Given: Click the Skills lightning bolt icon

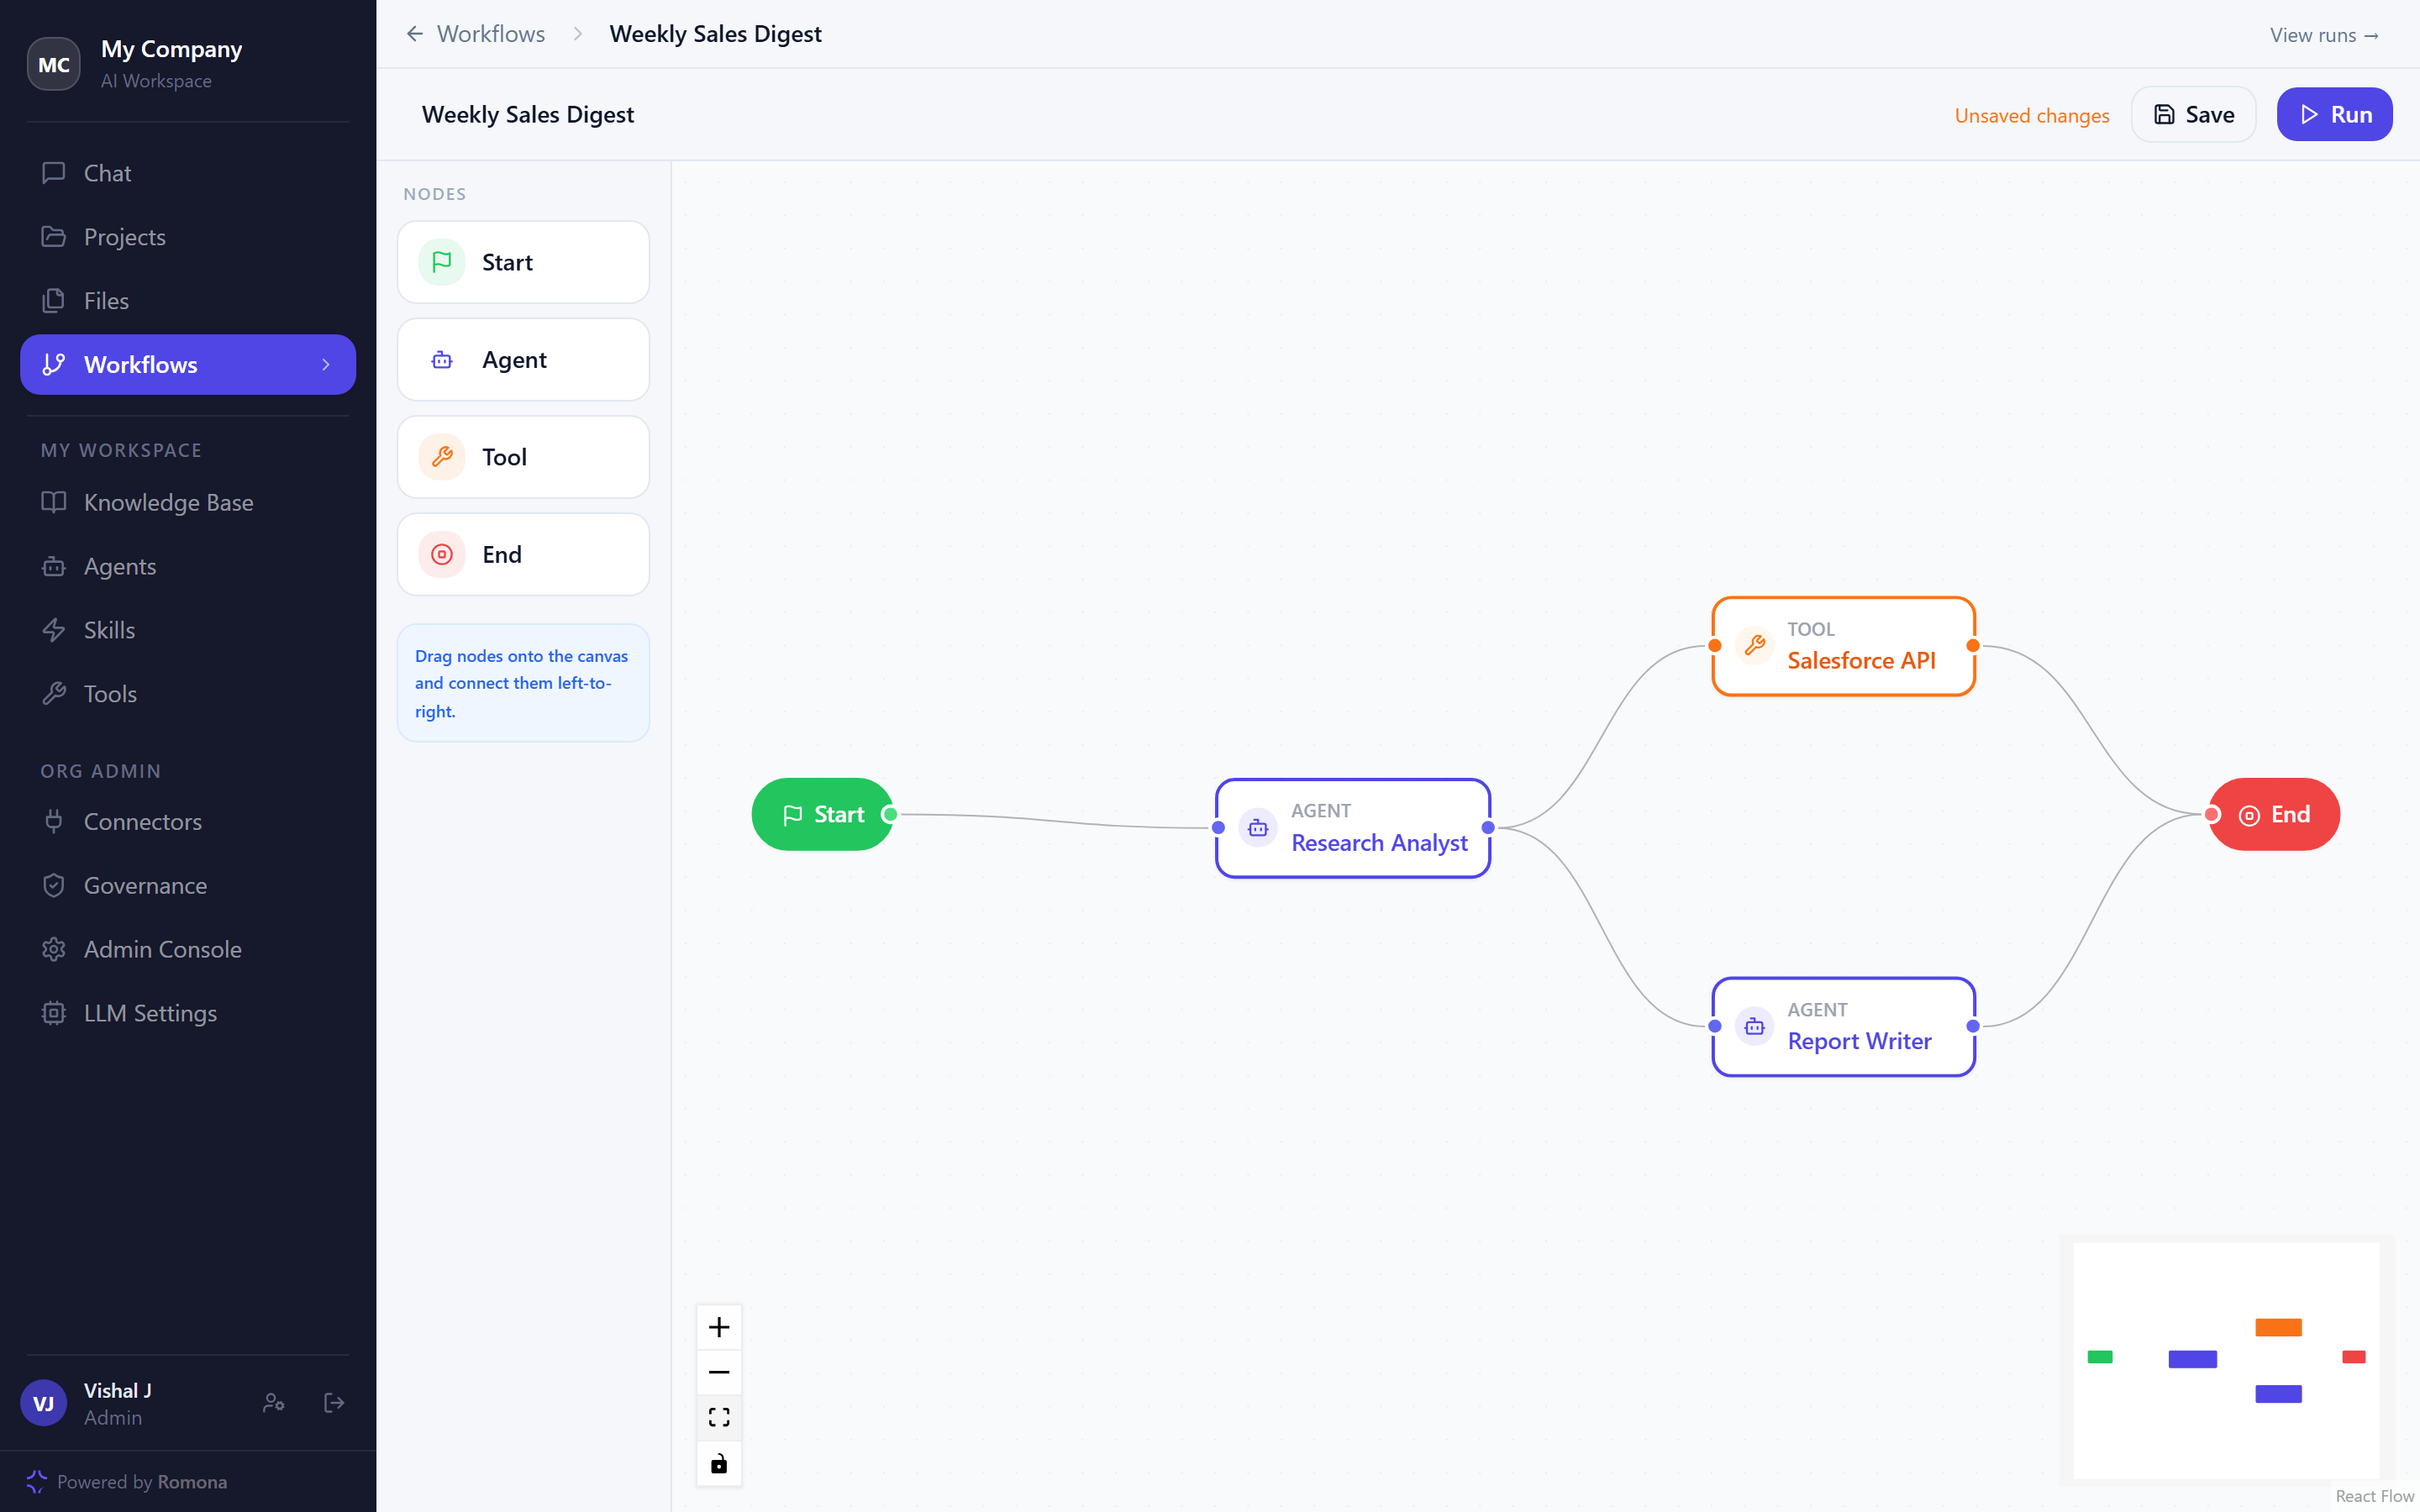Looking at the screenshot, I should tap(54, 630).
